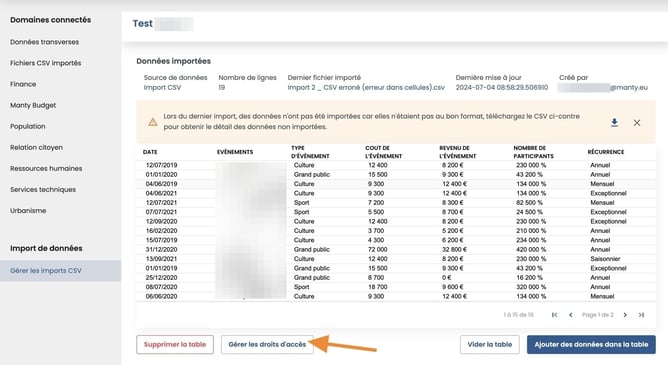Screen dimensions: 668x365
Task: Click NOMBRE DE PARTICIPANTS column header
Action: click(x=533, y=152)
